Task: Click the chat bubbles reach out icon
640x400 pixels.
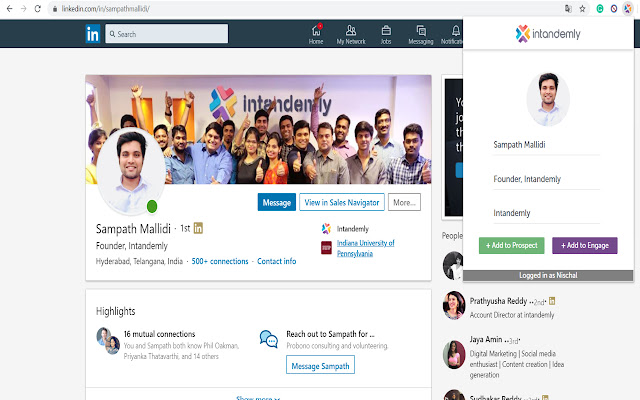Action: click(269, 339)
